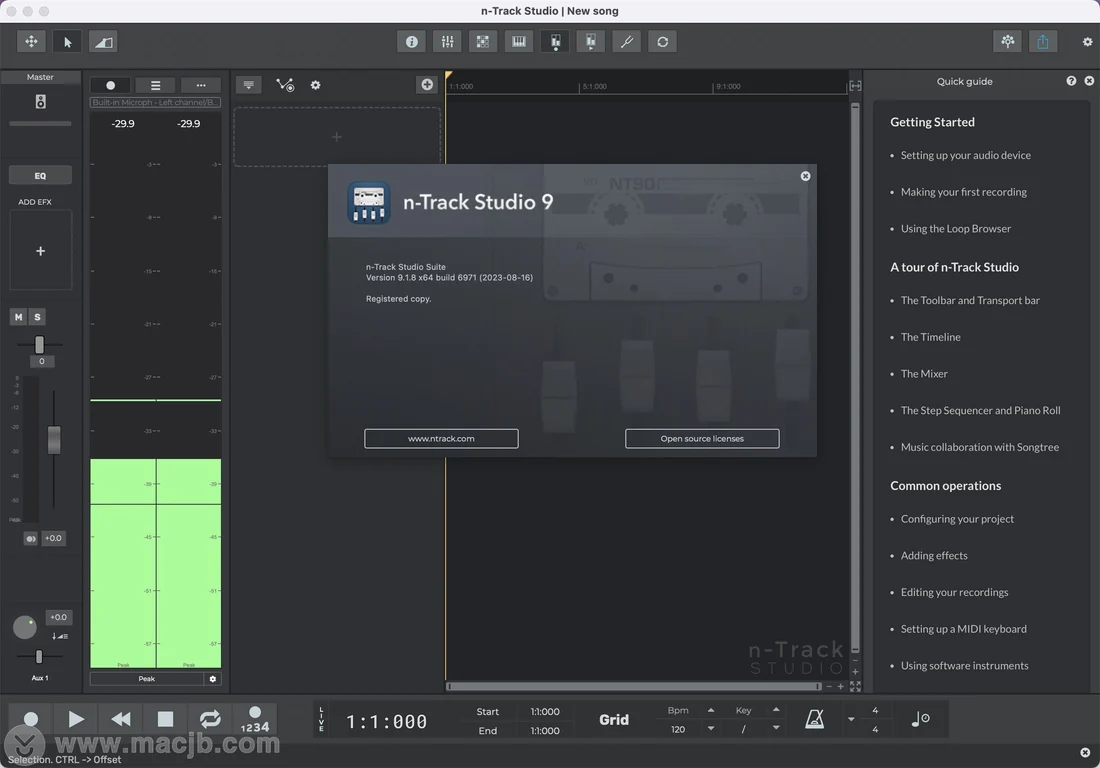Select the arrow pointer tool

coord(67,42)
